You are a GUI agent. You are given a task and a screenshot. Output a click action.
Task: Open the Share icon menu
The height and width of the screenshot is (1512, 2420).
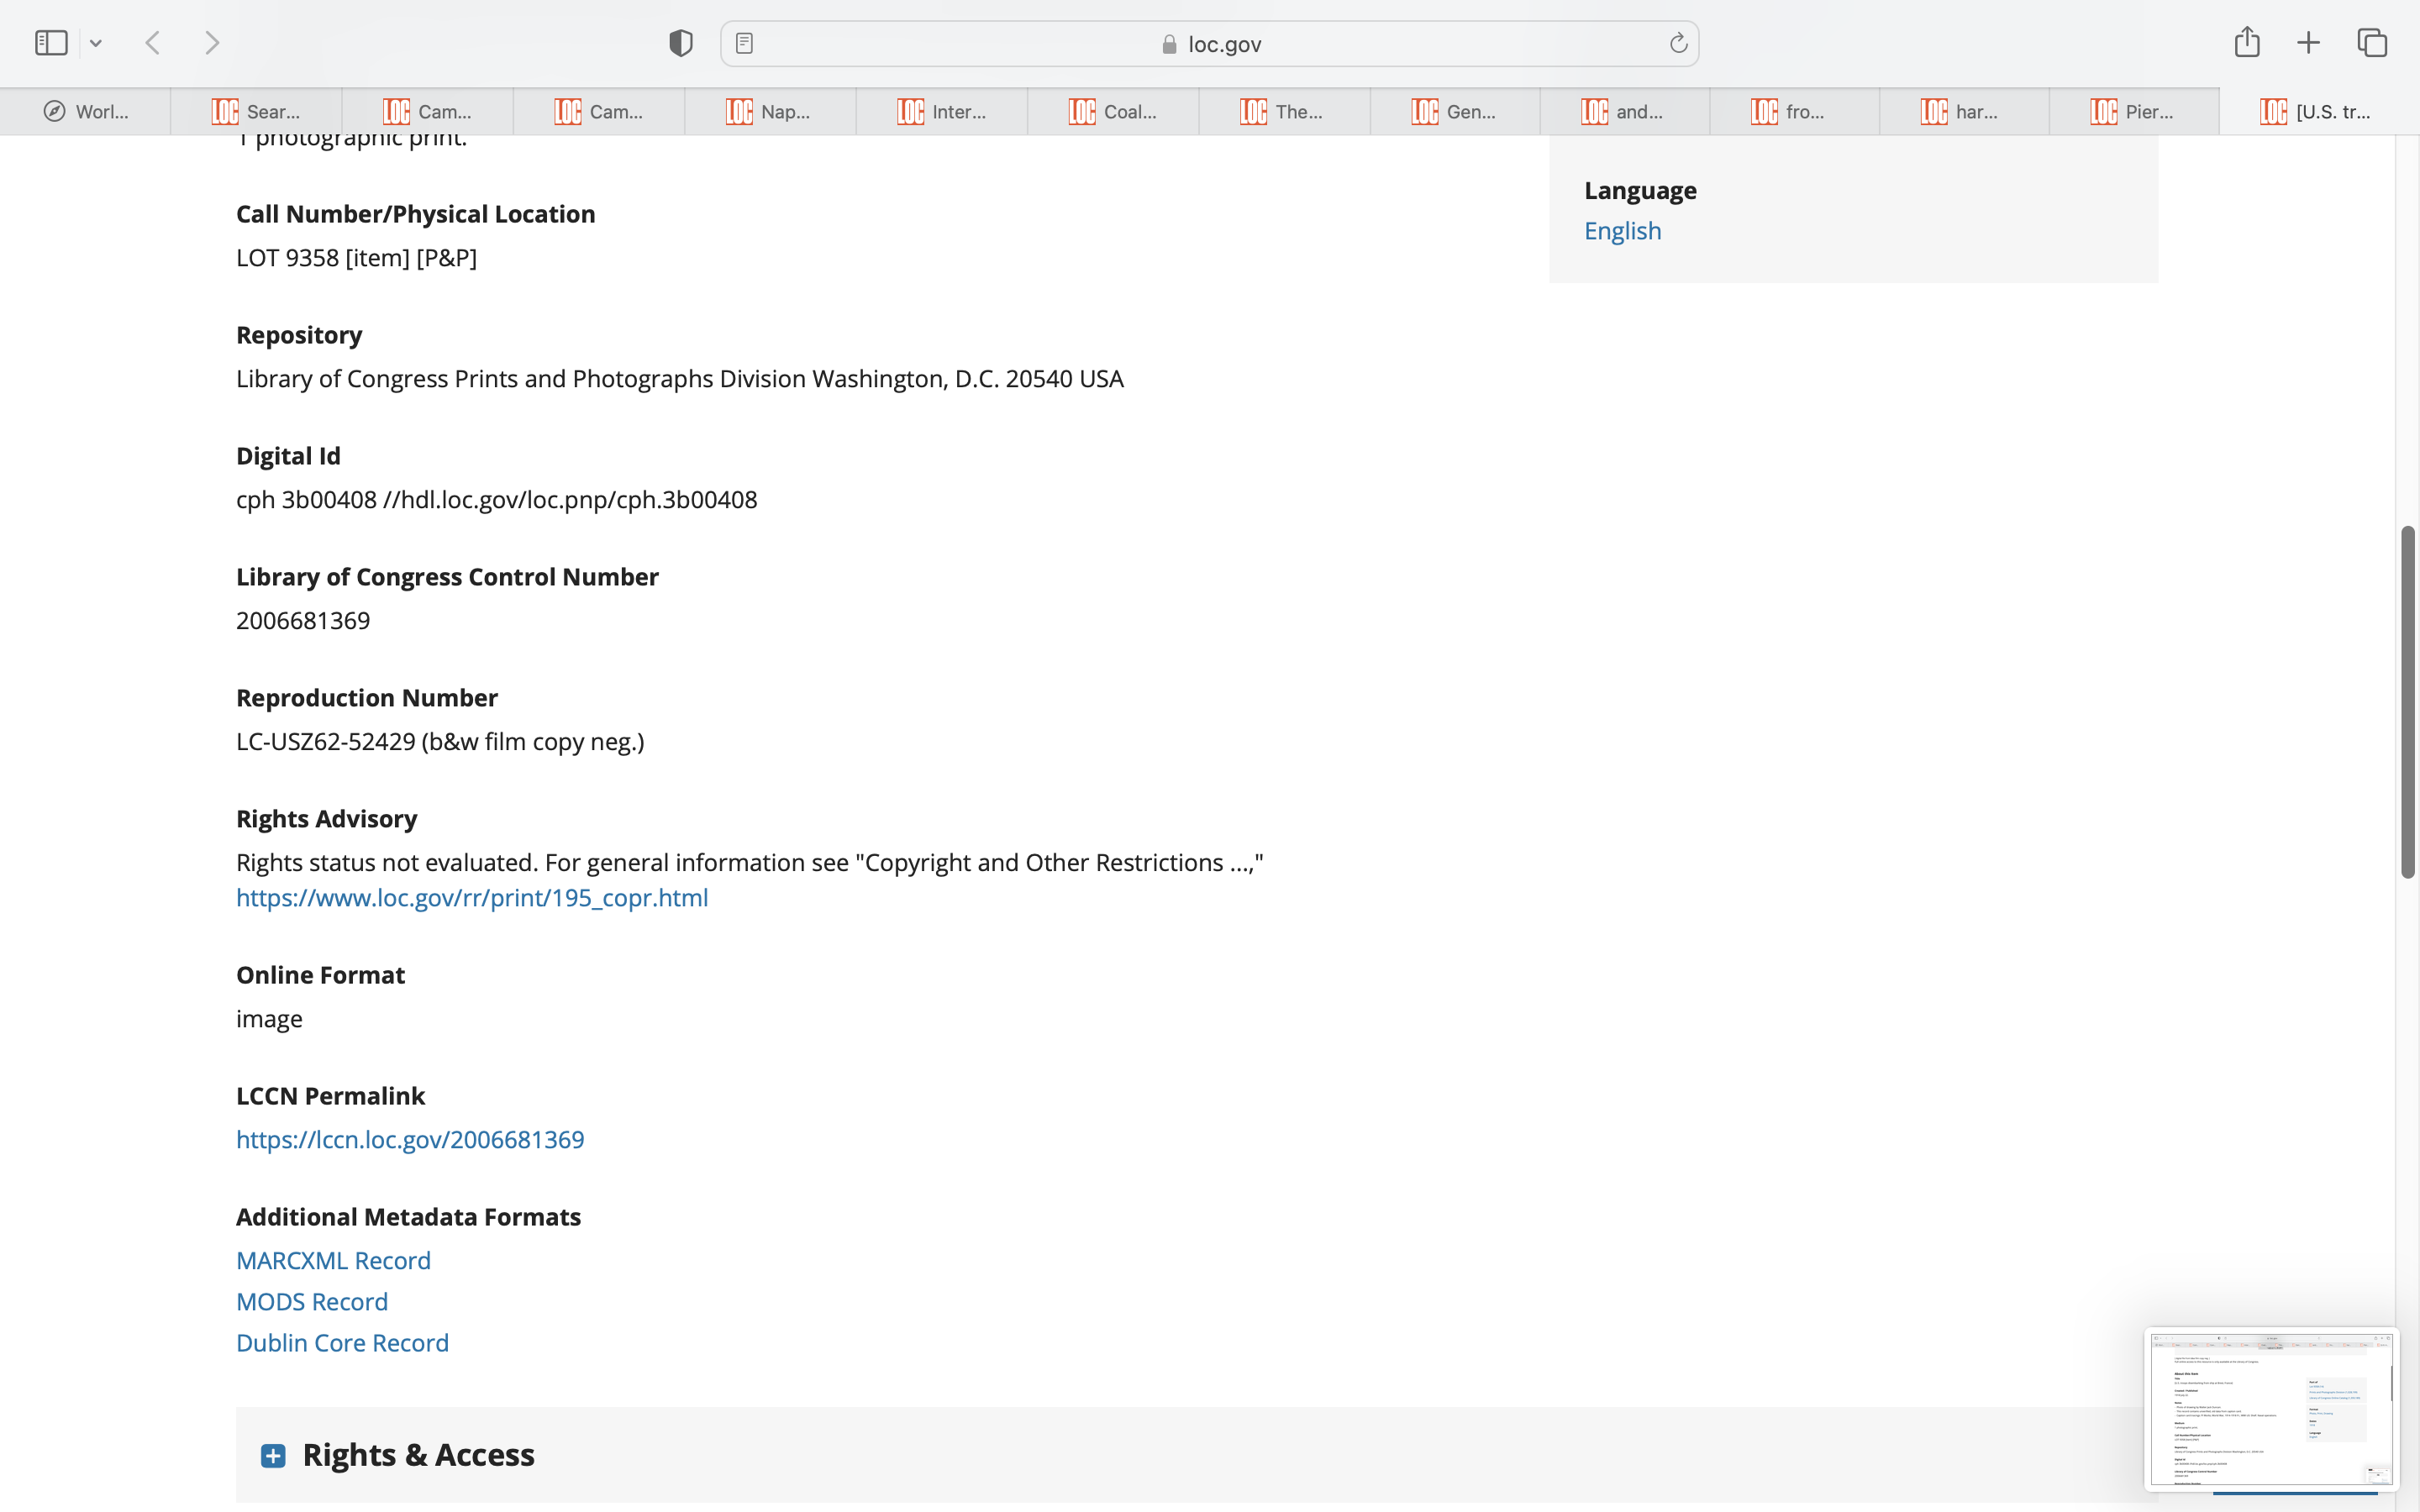pyautogui.click(x=2246, y=42)
